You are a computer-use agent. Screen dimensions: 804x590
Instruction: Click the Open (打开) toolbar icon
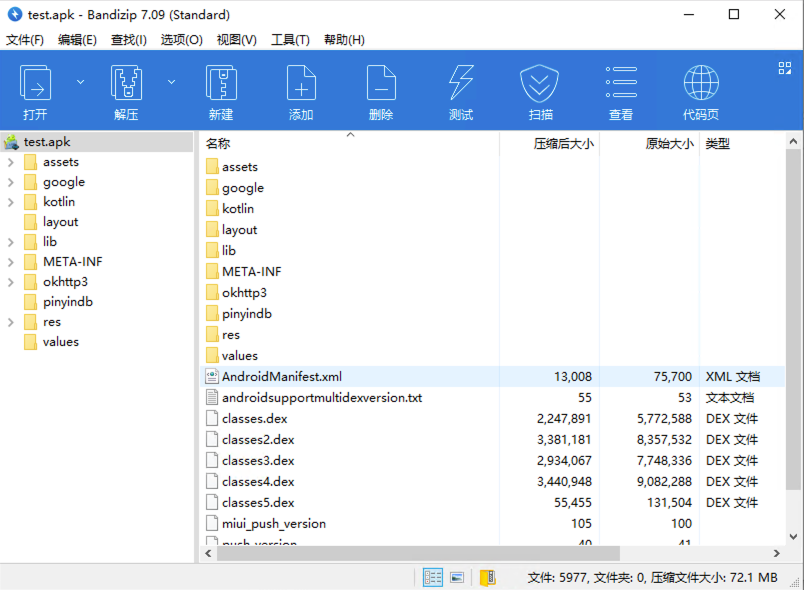point(35,83)
